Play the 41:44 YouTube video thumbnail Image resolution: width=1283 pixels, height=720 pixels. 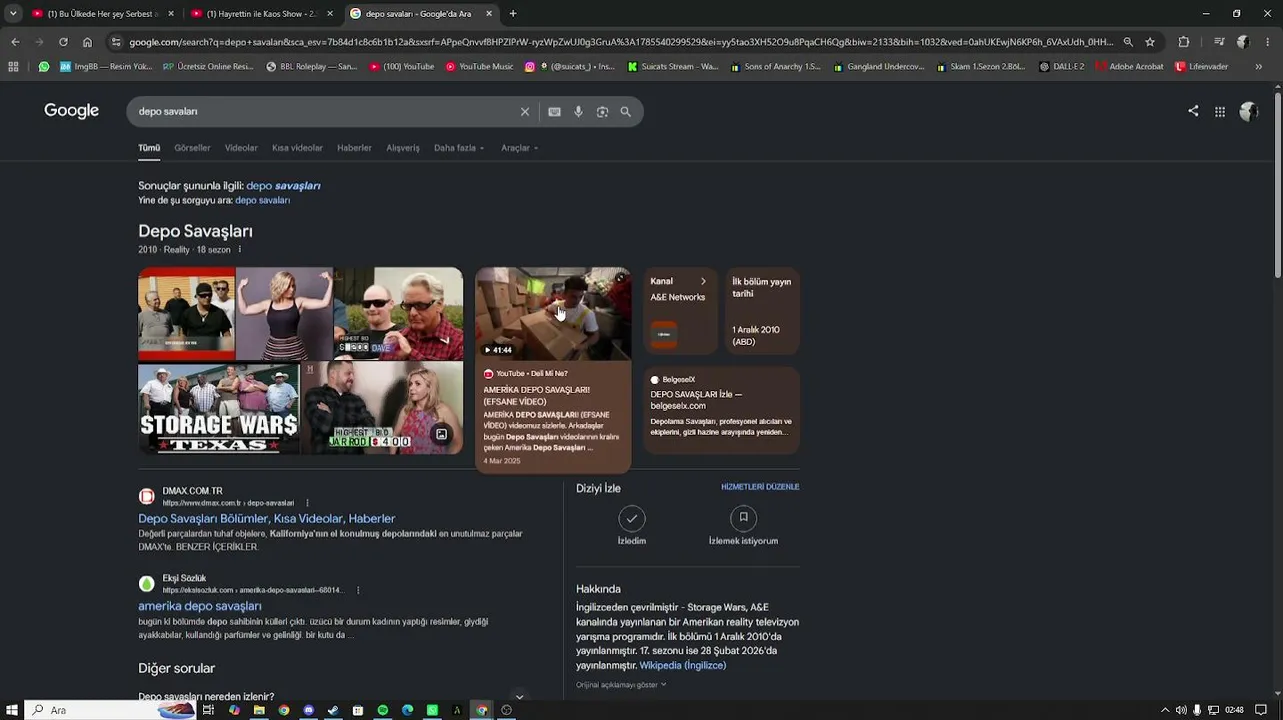[553, 313]
